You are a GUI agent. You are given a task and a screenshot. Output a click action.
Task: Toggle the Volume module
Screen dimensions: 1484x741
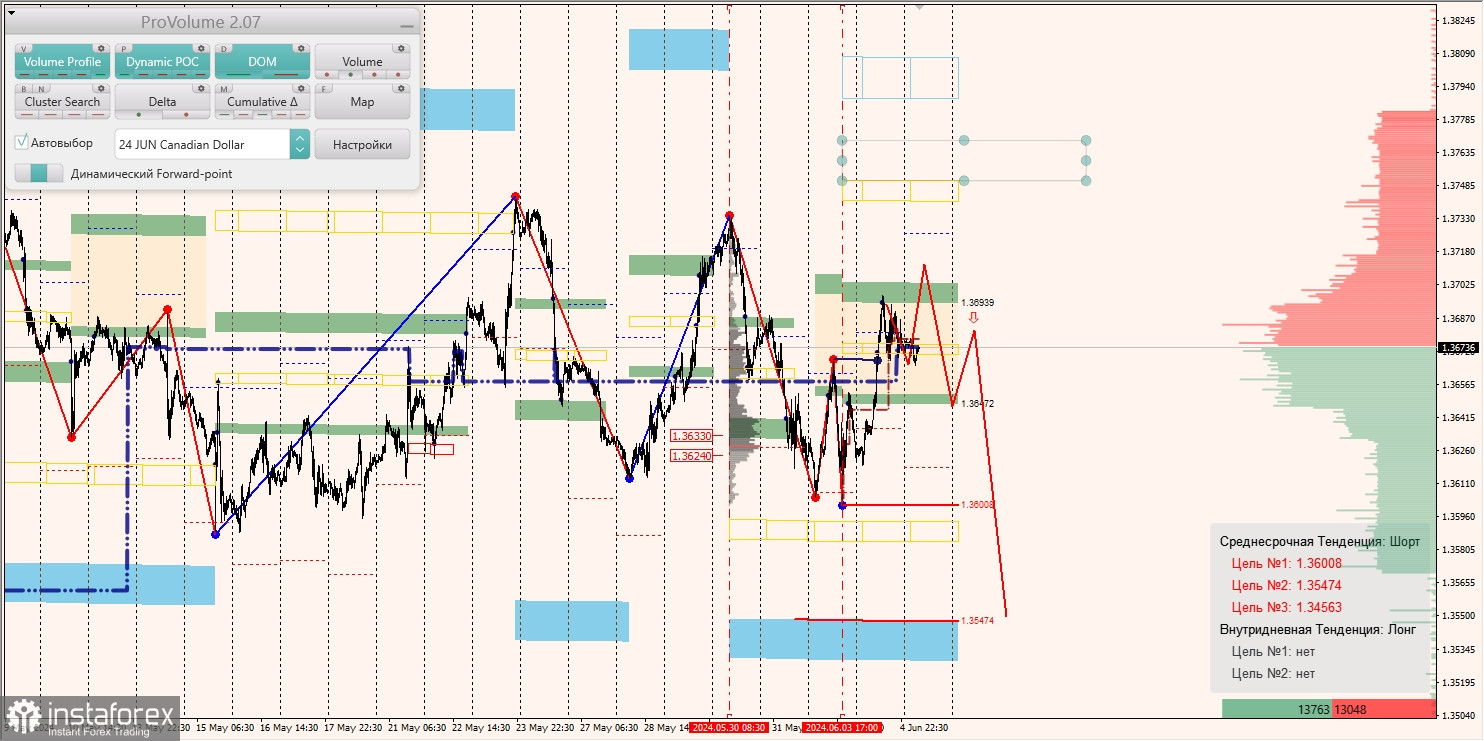[x=362, y=62]
